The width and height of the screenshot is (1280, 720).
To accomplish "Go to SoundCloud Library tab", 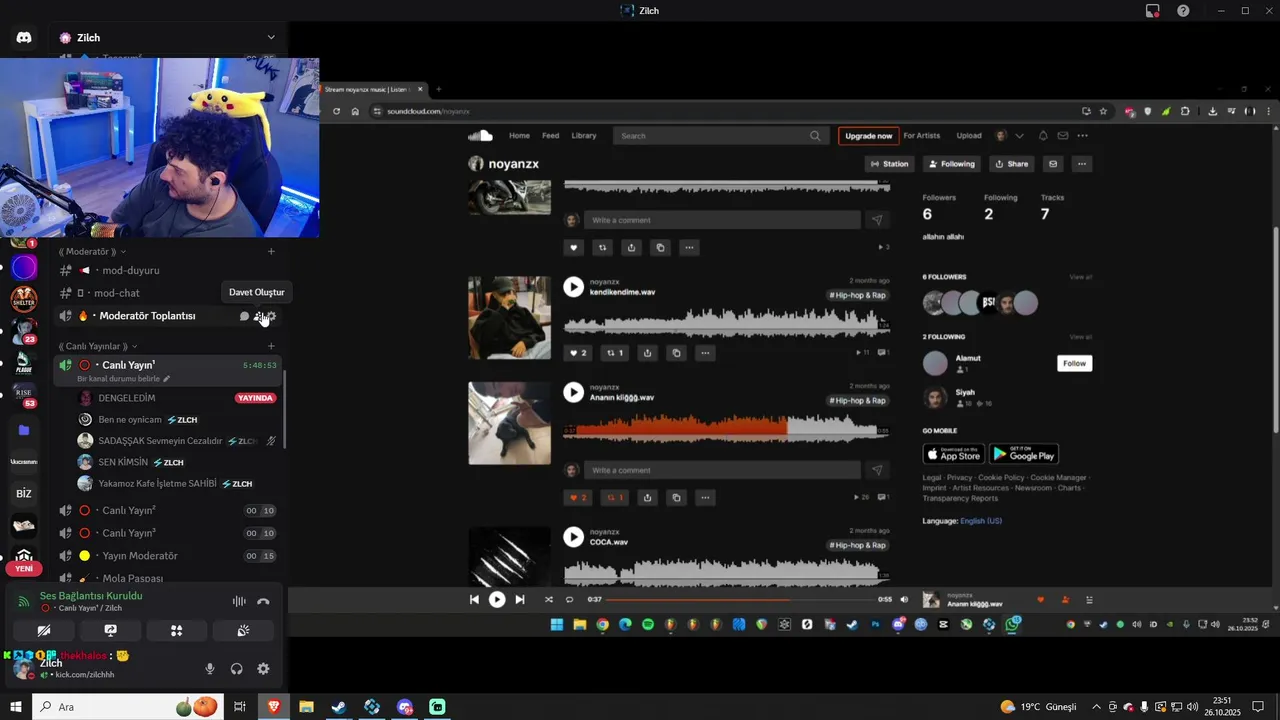I will (x=584, y=136).
